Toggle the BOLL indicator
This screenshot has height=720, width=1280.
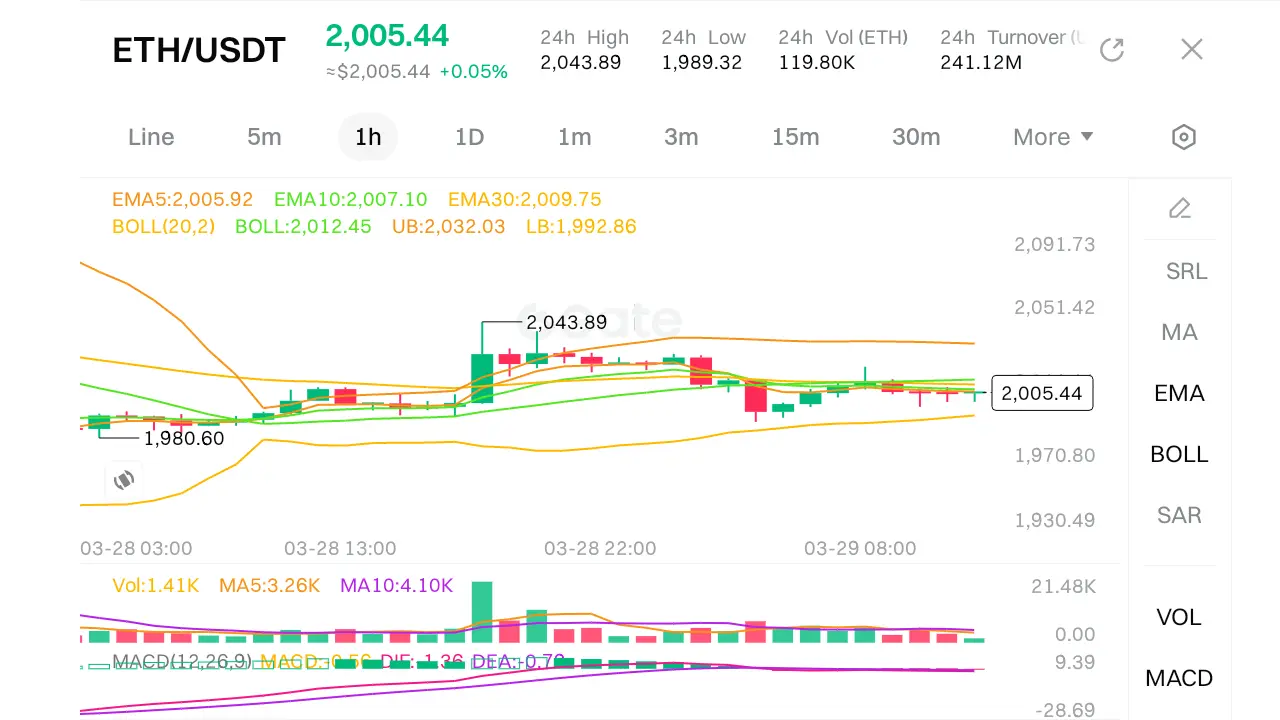coord(1180,454)
